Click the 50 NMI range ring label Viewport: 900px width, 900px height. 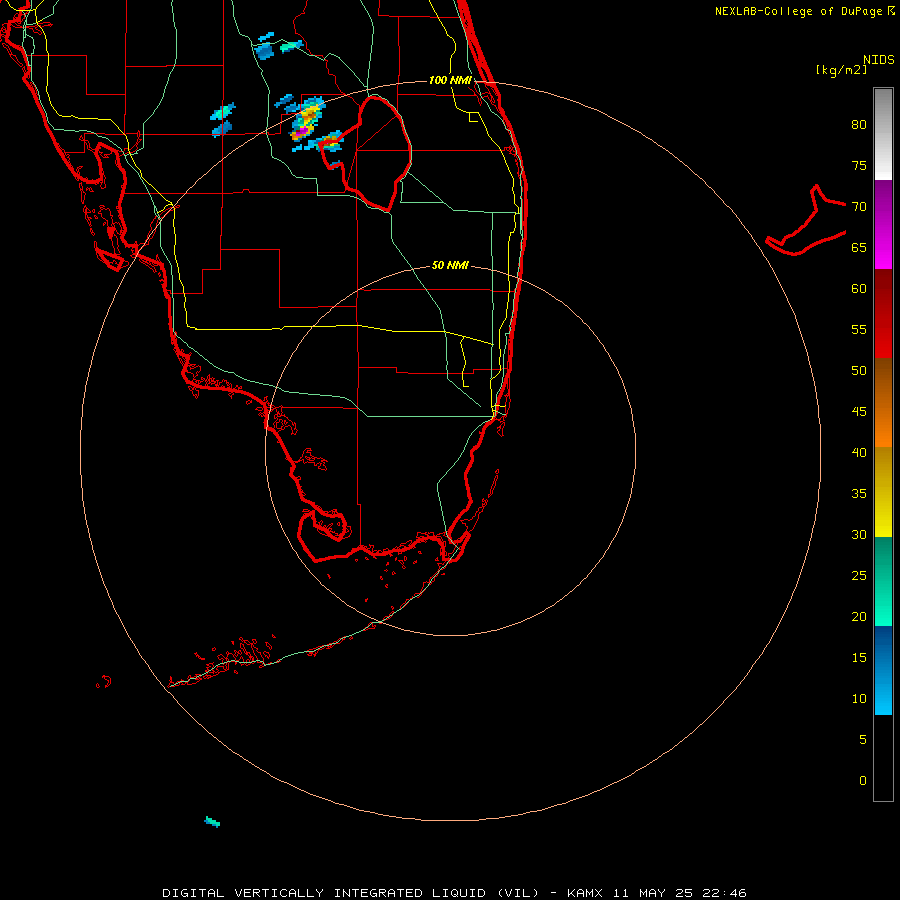click(450, 265)
